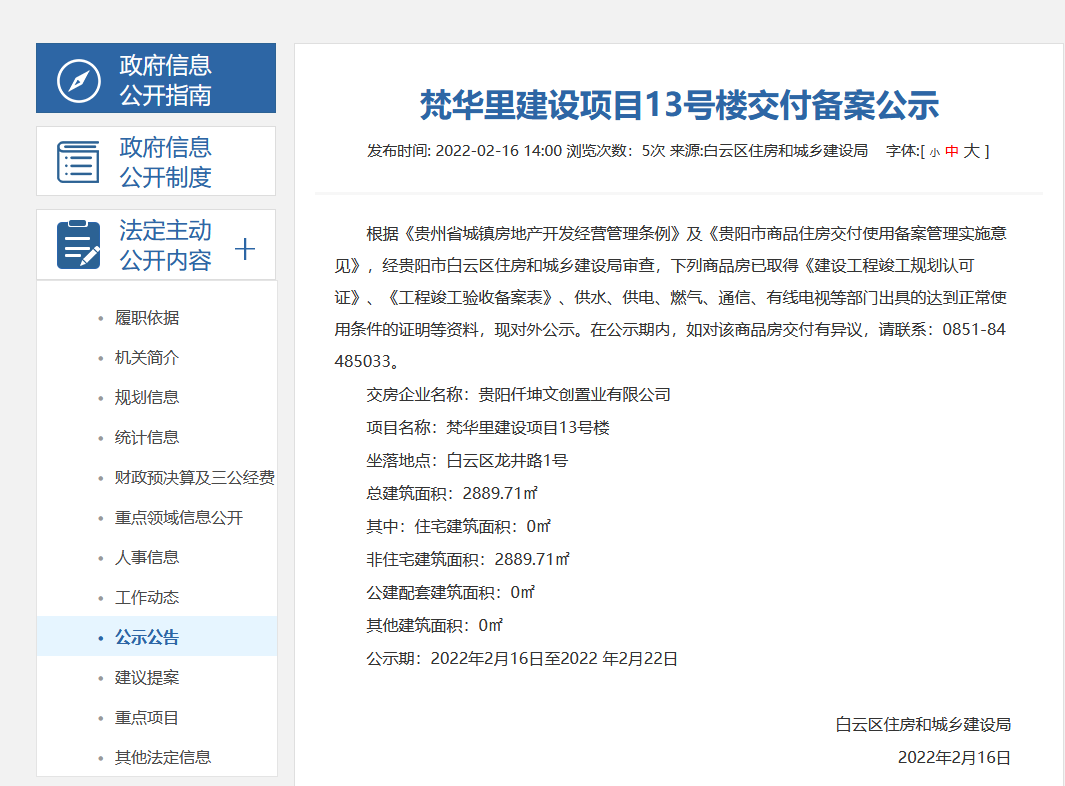Open 其他法定信息 in sidebar
The width and height of the screenshot is (1065, 786).
click(163, 758)
